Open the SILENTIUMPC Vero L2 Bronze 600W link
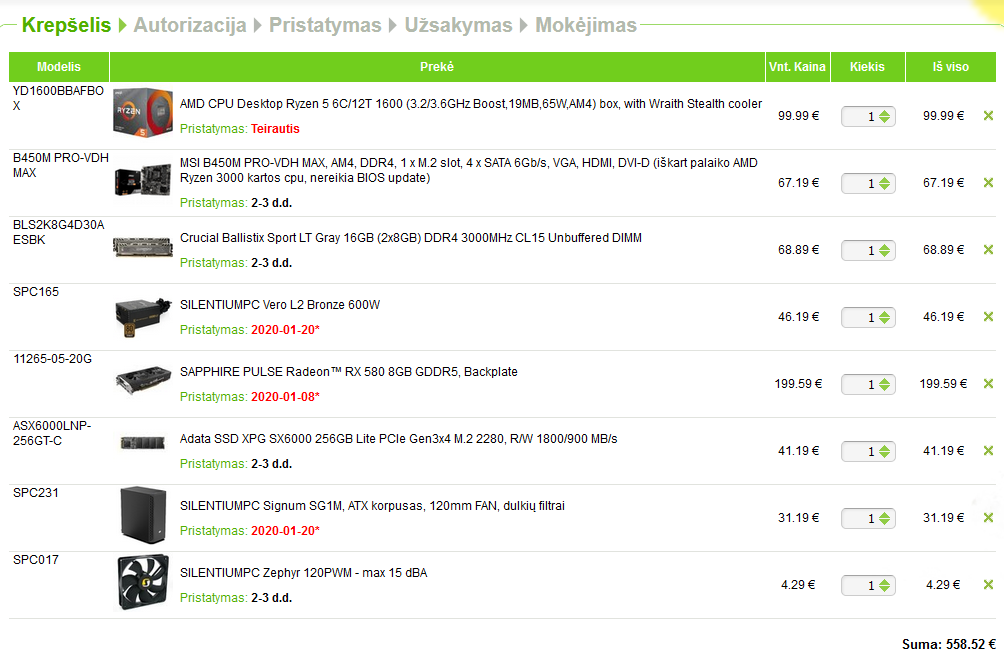The width and height of the screenshot is (1004, 665). point(280,305)
